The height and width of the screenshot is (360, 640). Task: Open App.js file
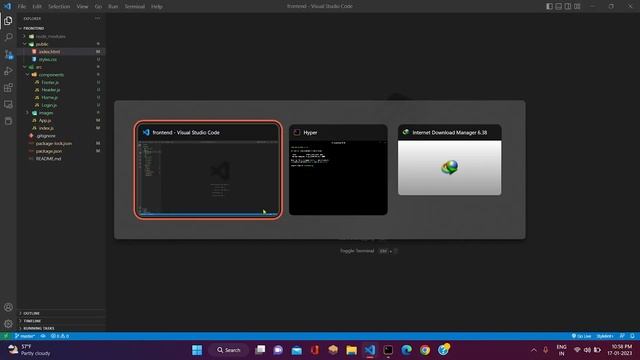tap(45, 120)
